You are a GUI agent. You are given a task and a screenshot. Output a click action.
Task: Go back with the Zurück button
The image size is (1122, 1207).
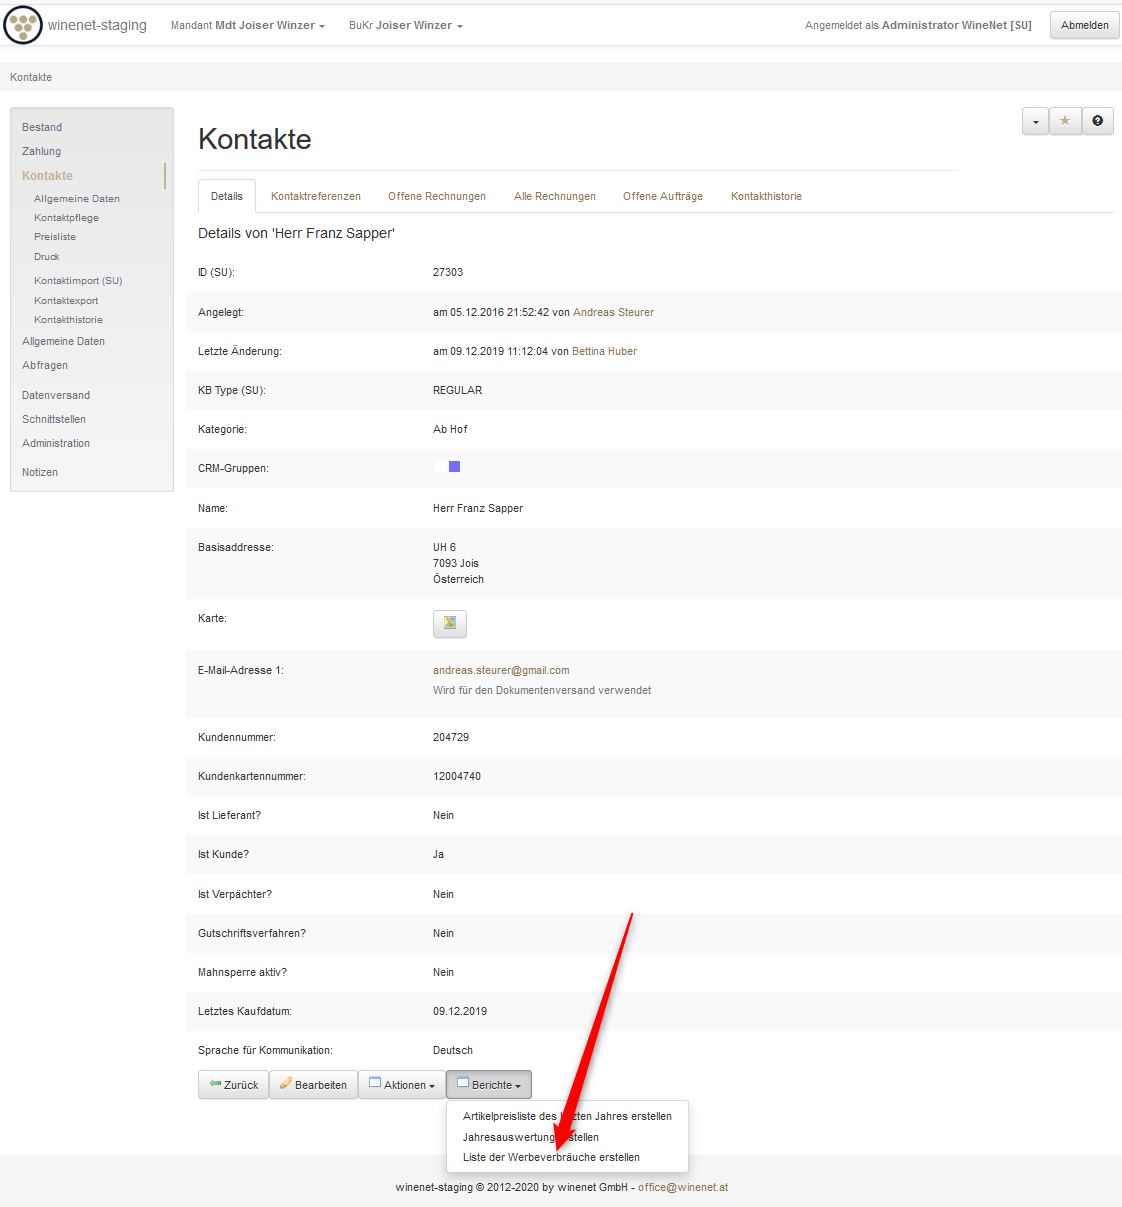pos(233,1085)
